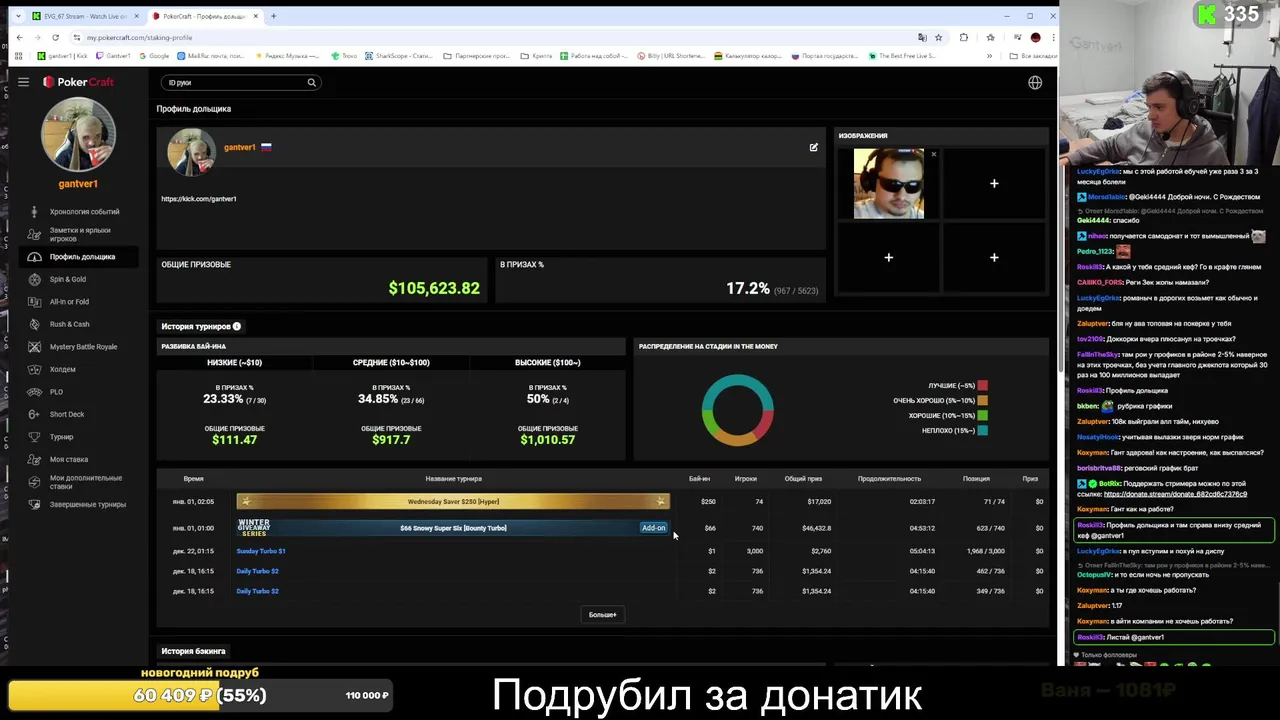Click the ХОРОШИЕ (10%~15%) green legend swatch
The width and height of the screenshot is (1280, 720).
tap(983, 415)
